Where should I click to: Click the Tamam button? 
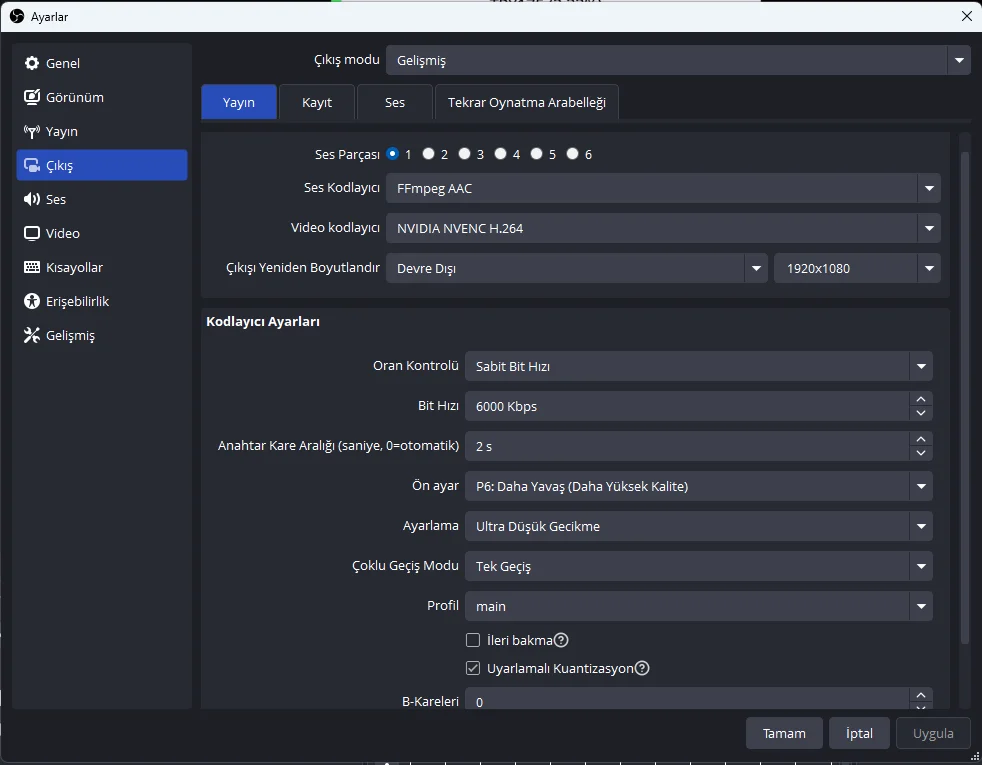[784, 733]
